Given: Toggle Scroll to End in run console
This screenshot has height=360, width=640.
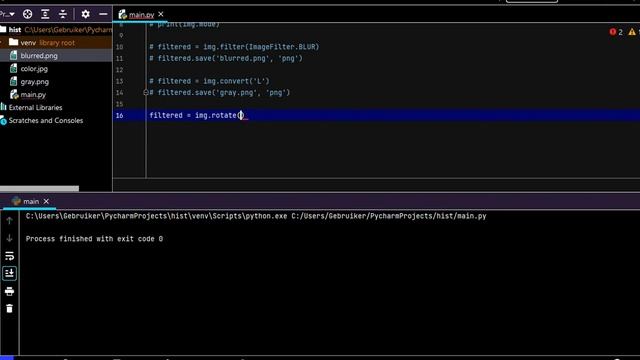Looking at the screenshot, I should coord(9,273).
